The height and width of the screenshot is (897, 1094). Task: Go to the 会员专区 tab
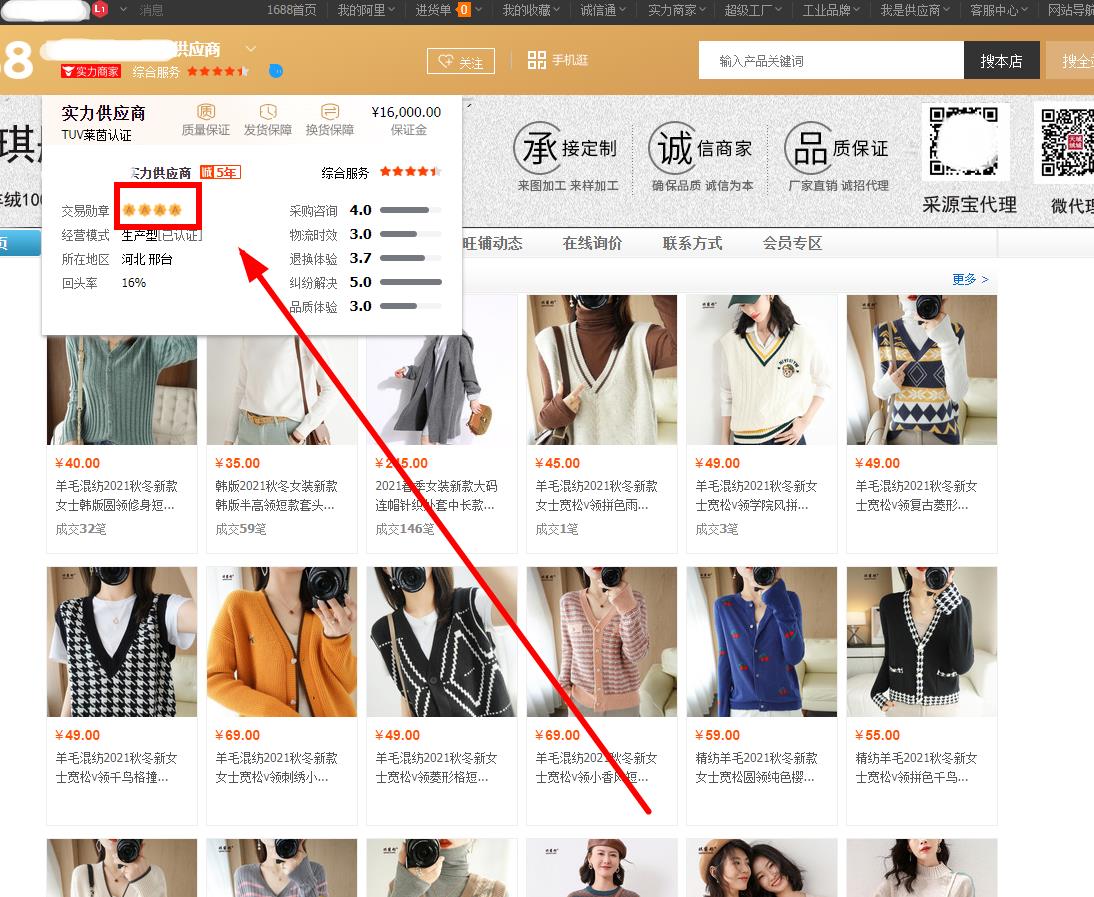click(792, 243)
